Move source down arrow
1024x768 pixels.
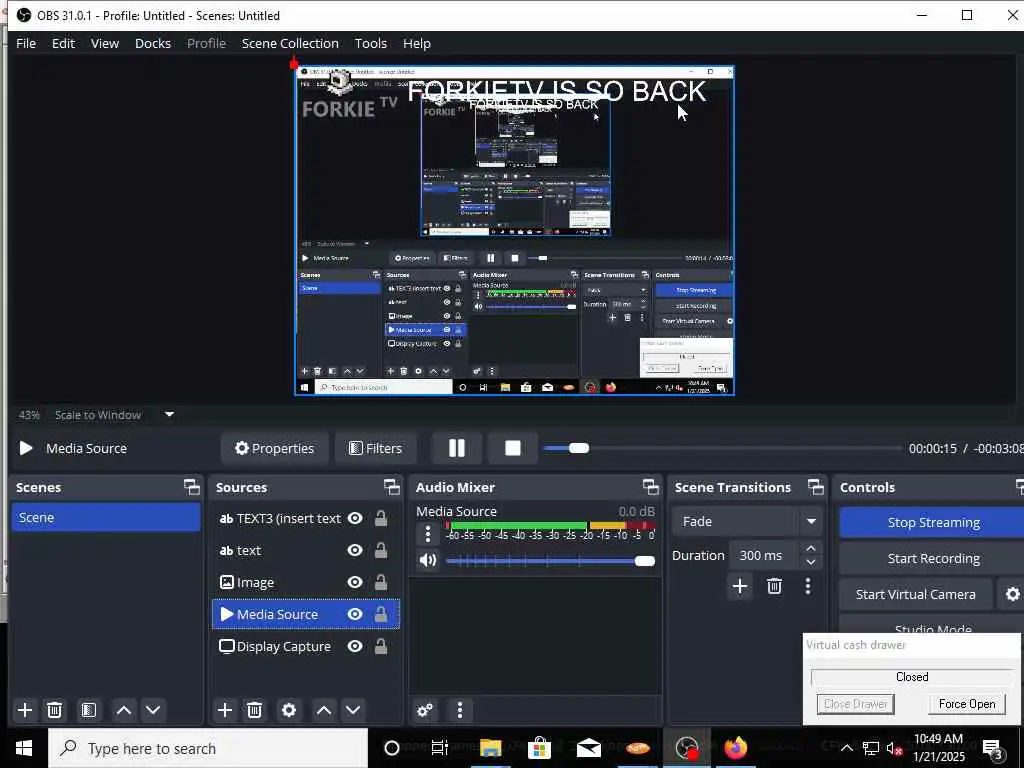[353, 710]
